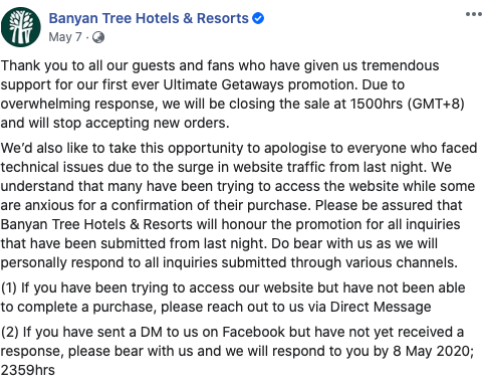Click 'honour the promotion for all inquiries' text

(x=341, y=224)
